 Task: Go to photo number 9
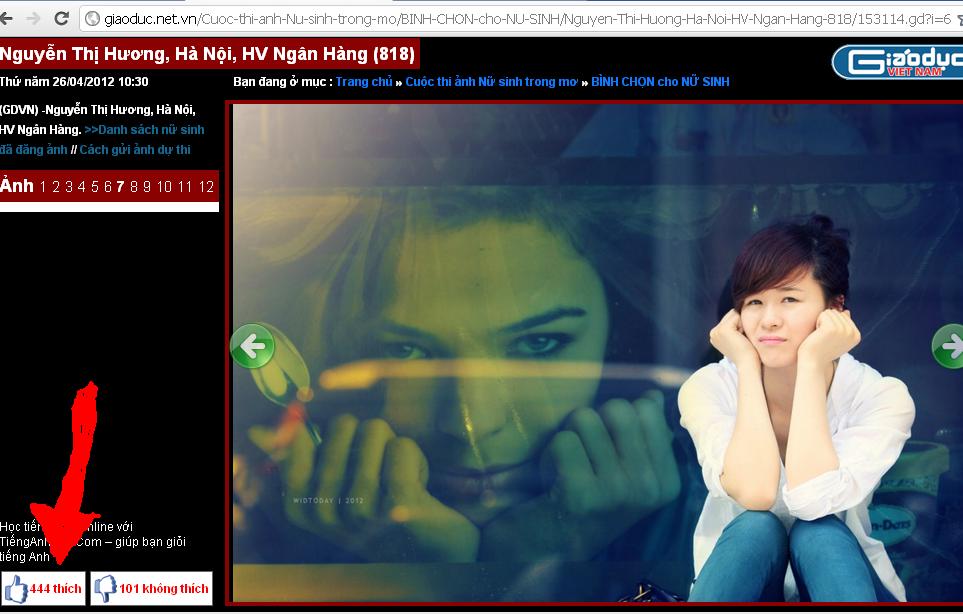click(x=147, y=187)
